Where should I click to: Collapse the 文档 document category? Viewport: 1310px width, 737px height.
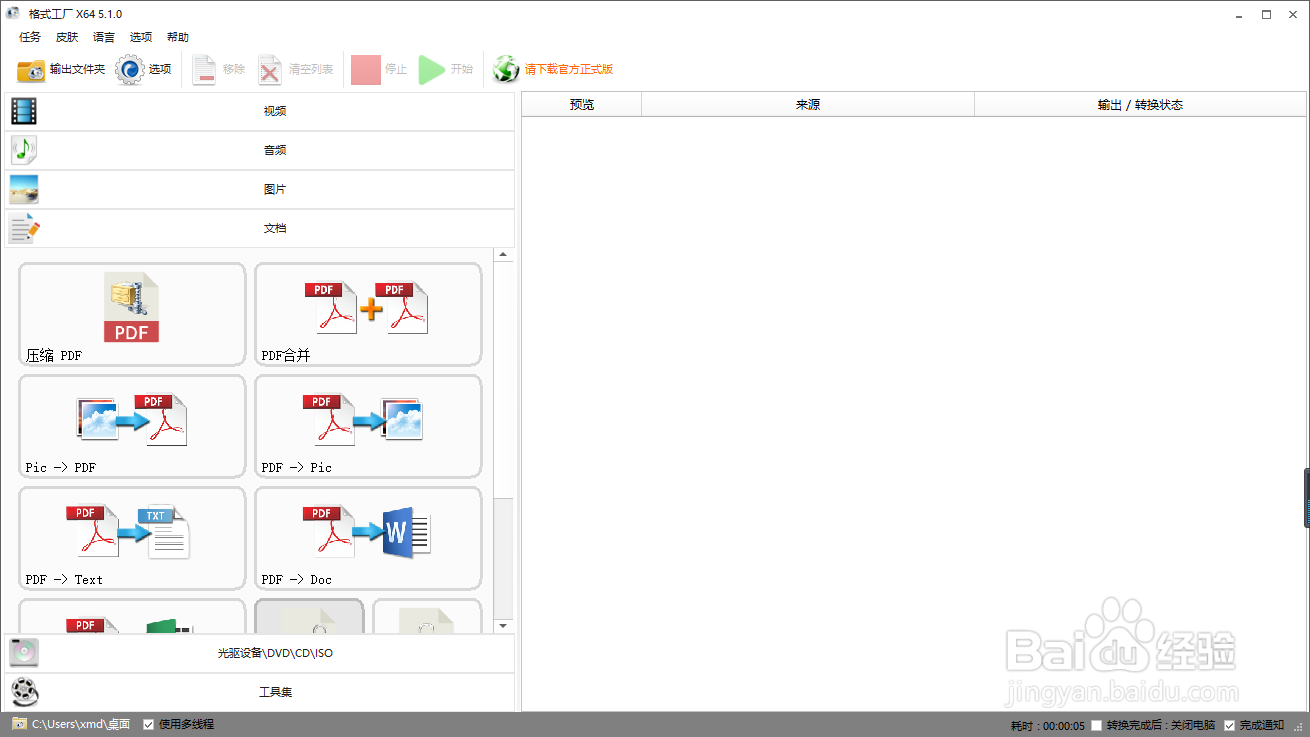[x=260, y=228]
